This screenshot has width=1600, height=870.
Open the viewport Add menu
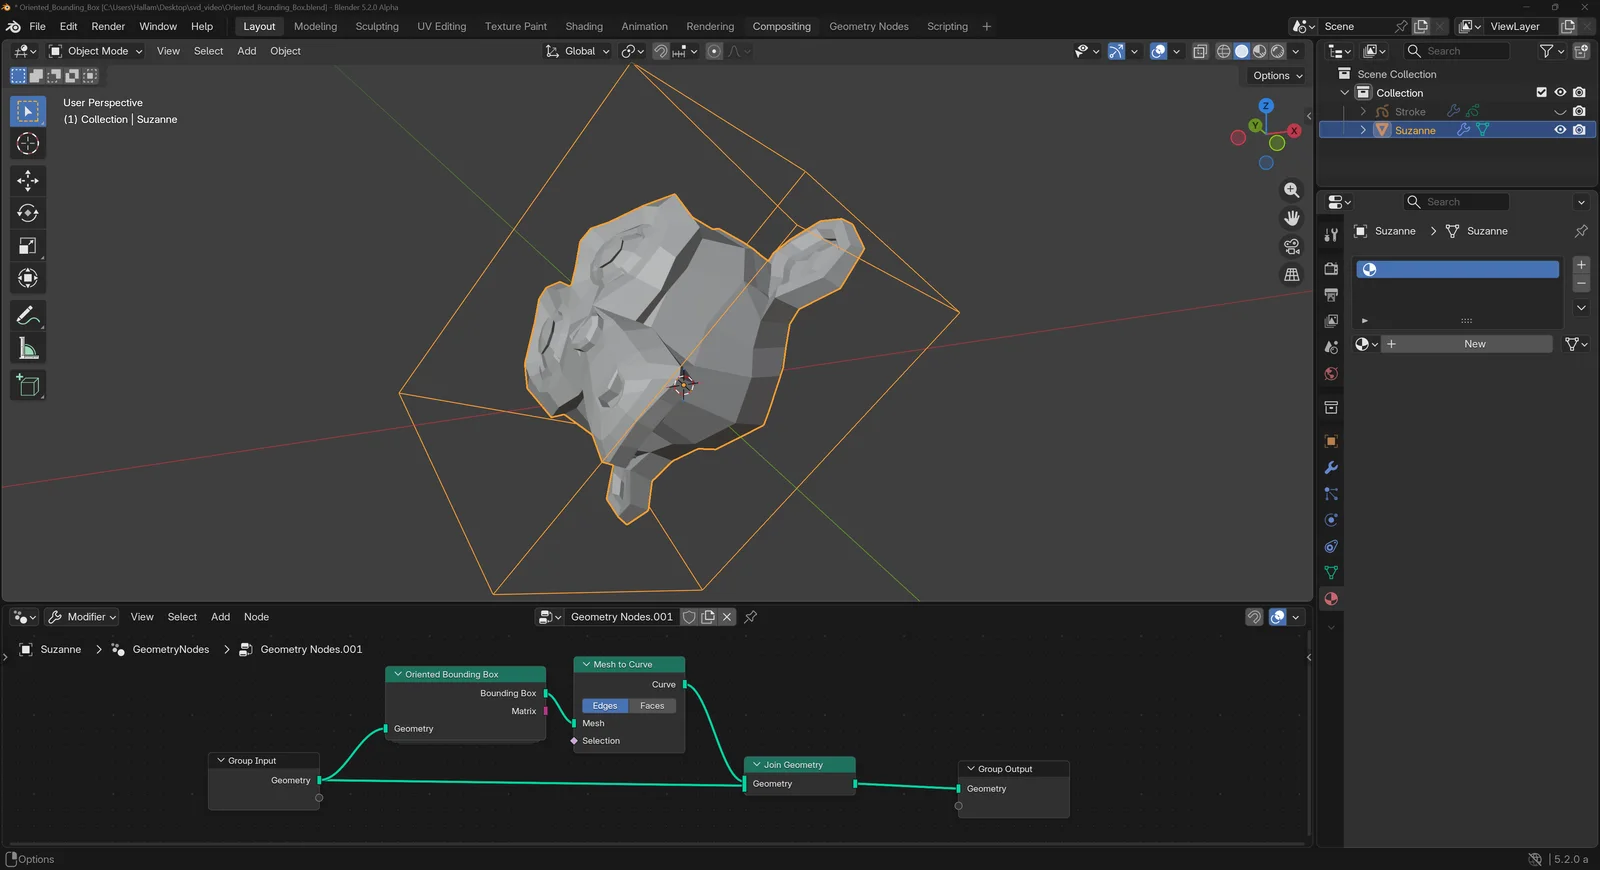click(x=247, y=51)
